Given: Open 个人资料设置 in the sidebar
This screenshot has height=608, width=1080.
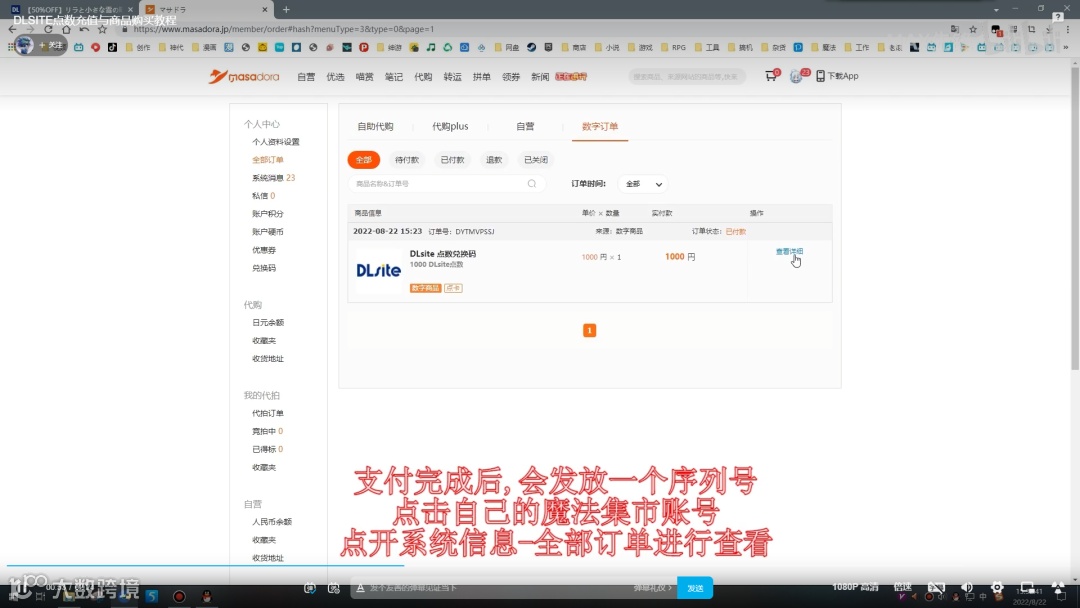Looking at the screenshot, I should 276,142.
